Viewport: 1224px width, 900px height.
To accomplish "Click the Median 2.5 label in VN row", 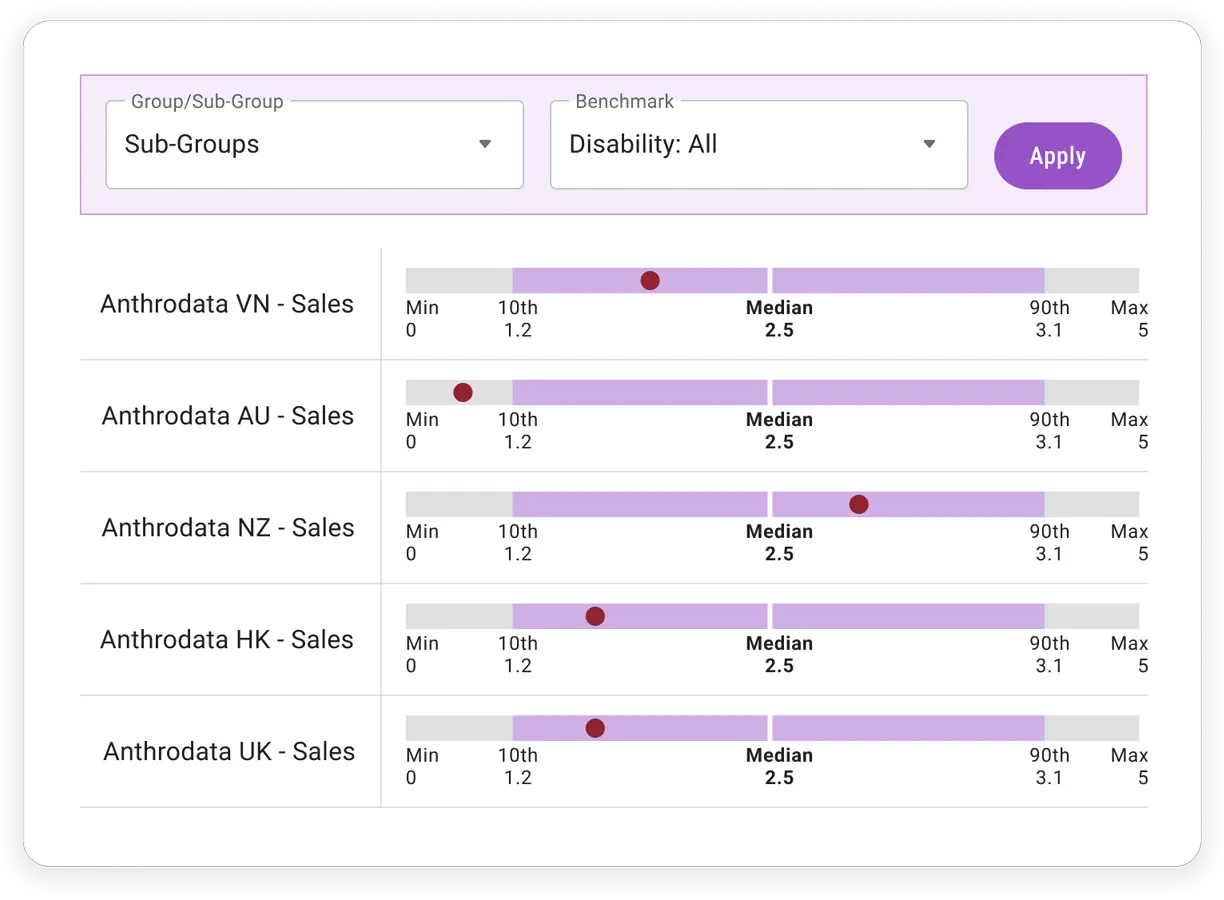I will (779, 319).
